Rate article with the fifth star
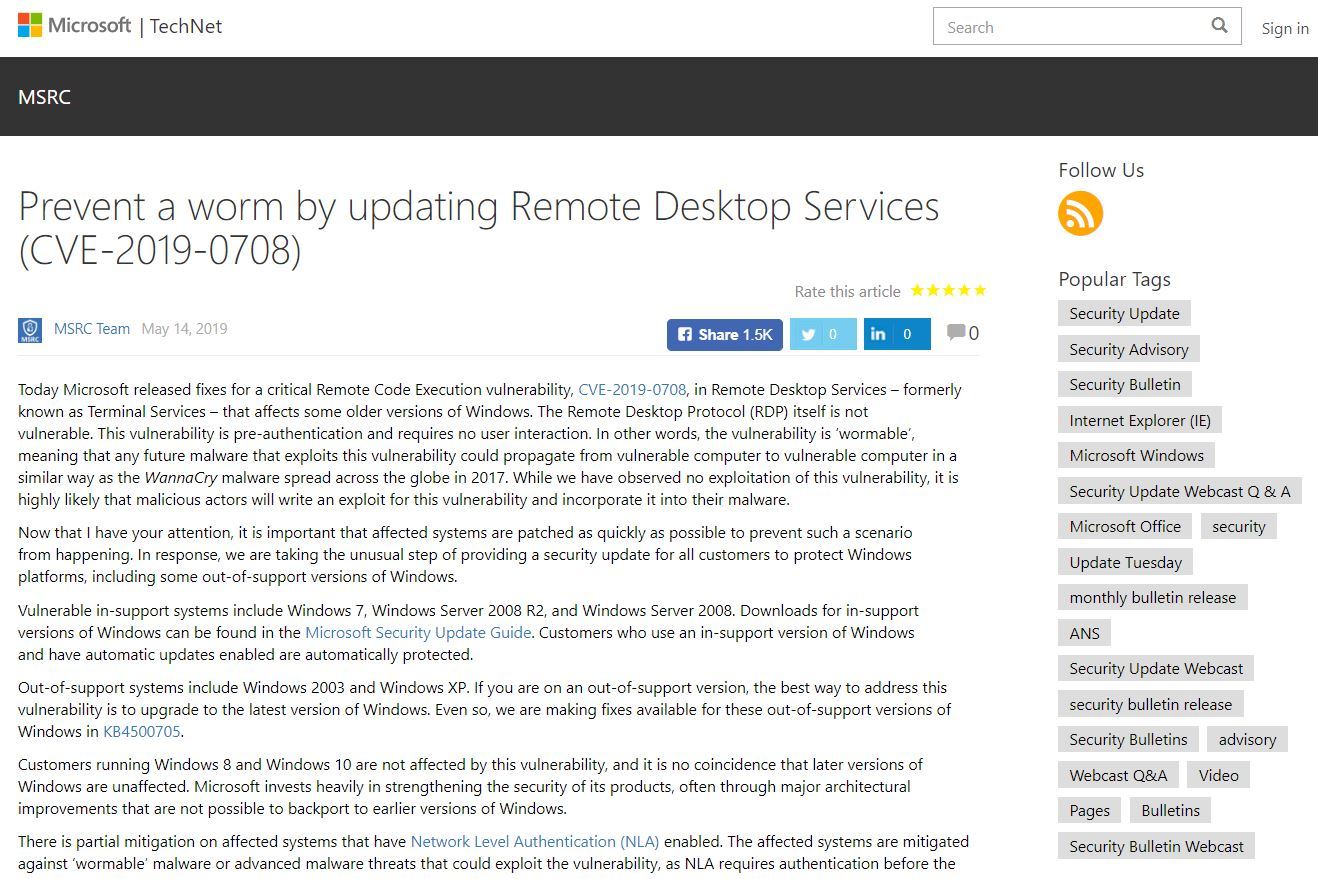The image size is (1318, 879). point(980,291)
